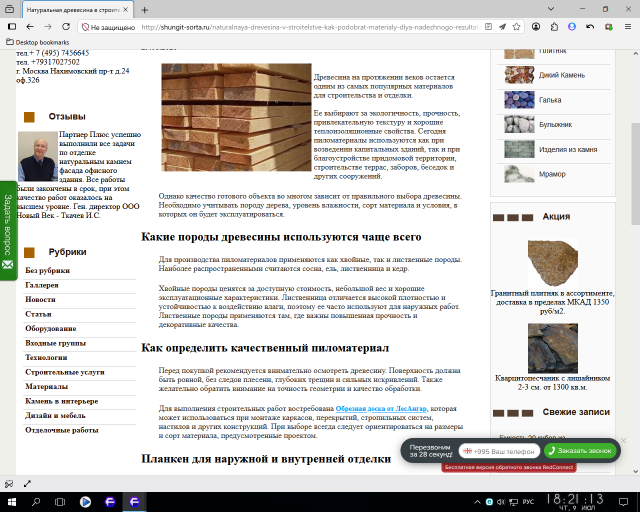Click the Галька pebbles thumbnail
Viewport: 640px width, 512px height.
pos(519,100)
